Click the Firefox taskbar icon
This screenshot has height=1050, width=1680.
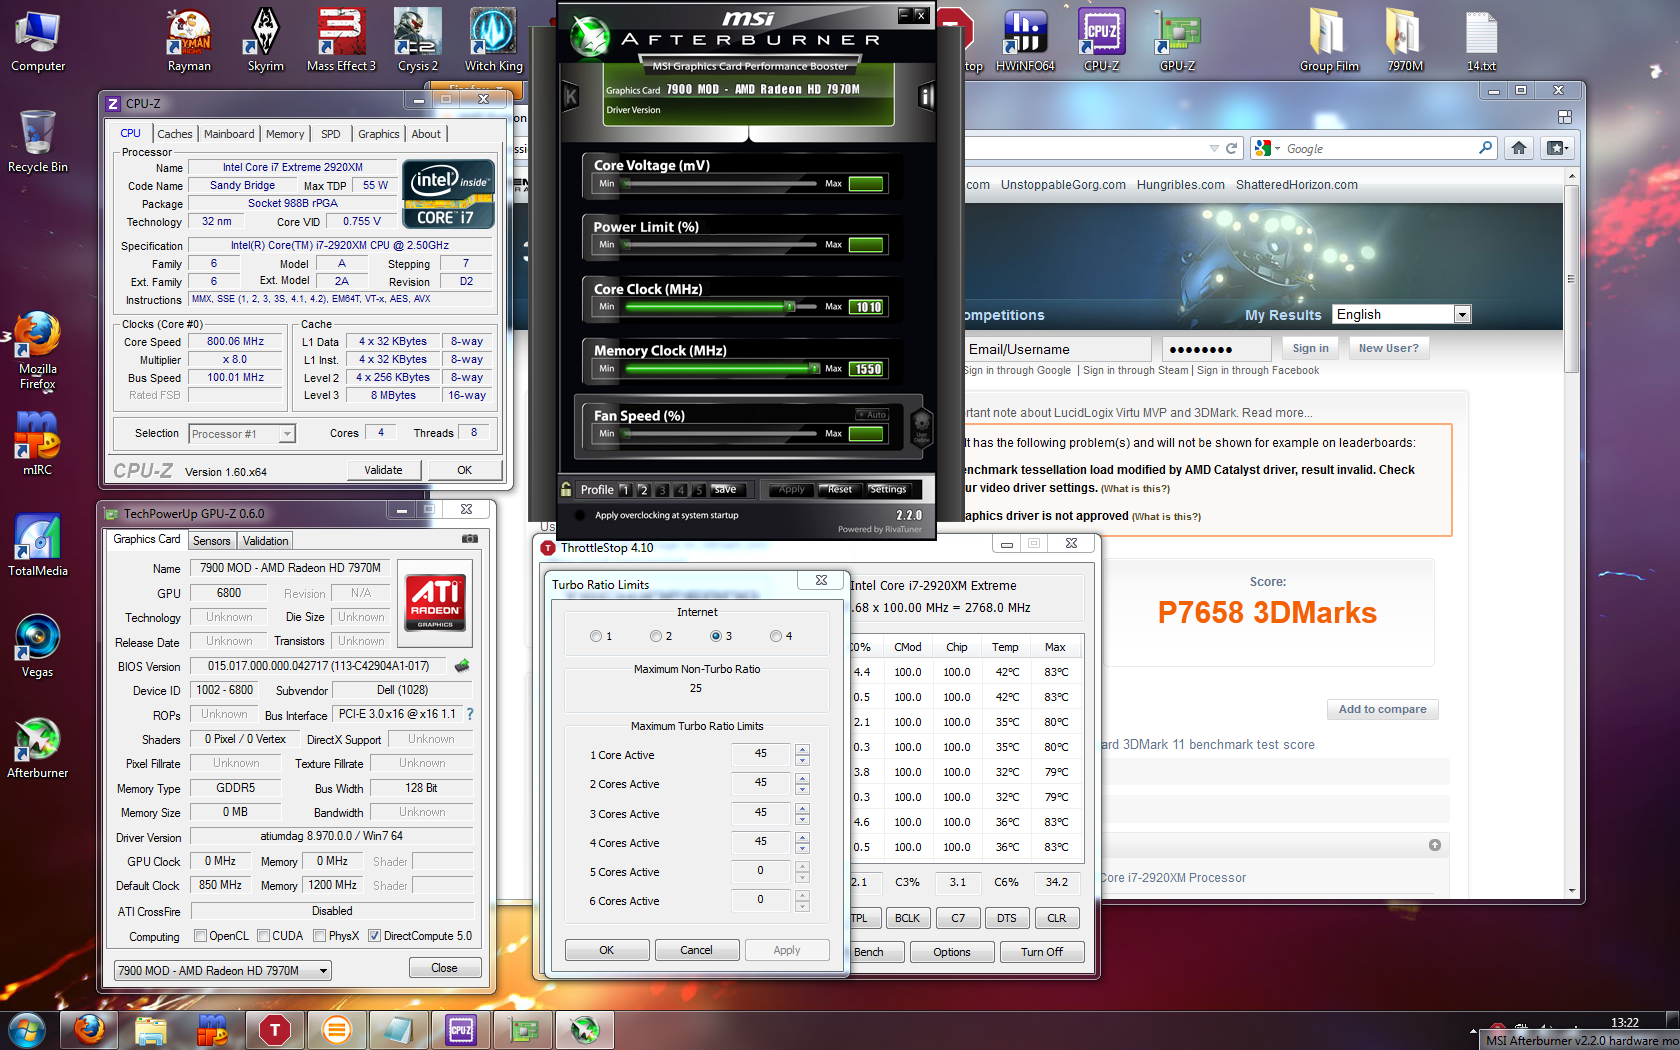point(90,1029)
